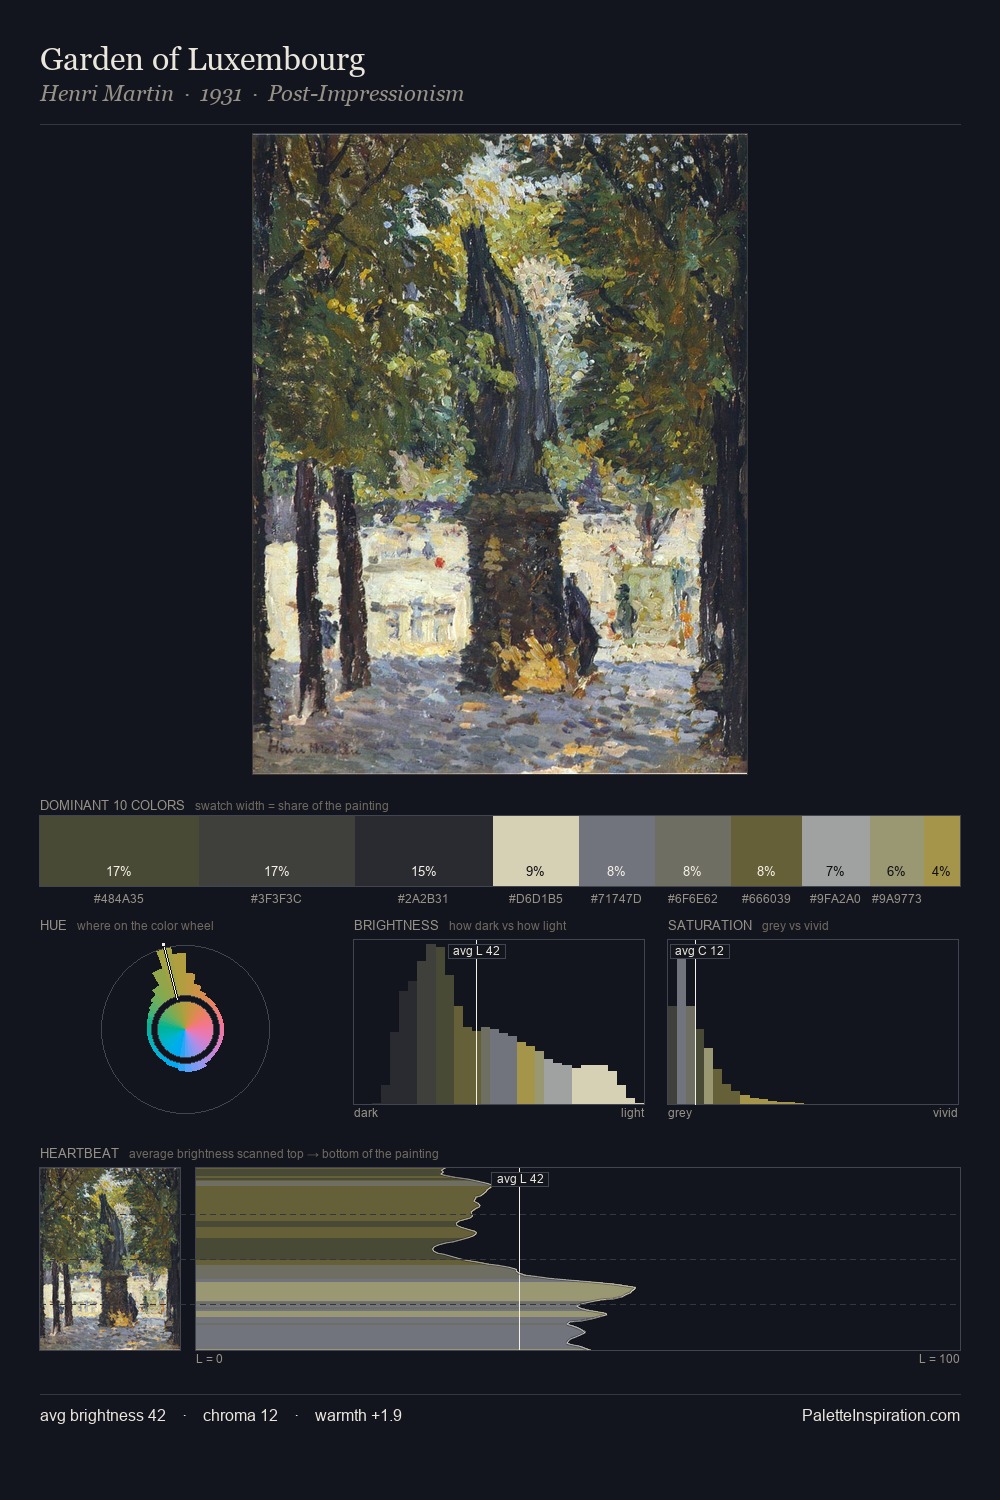Open the main Garden of Luxembourg painting
Screen dimensions: 1000x1500
point(500,454)
